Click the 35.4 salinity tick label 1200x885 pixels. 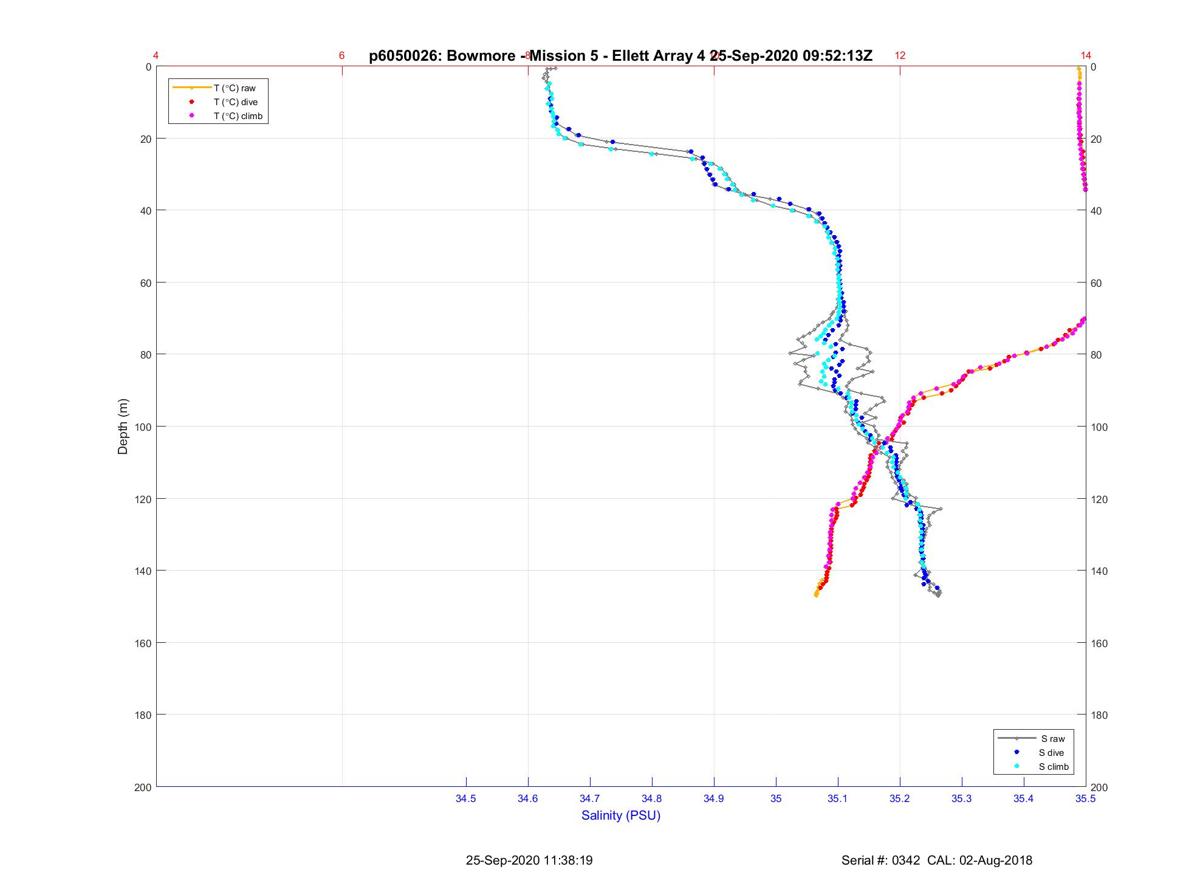click(1024, 799)
